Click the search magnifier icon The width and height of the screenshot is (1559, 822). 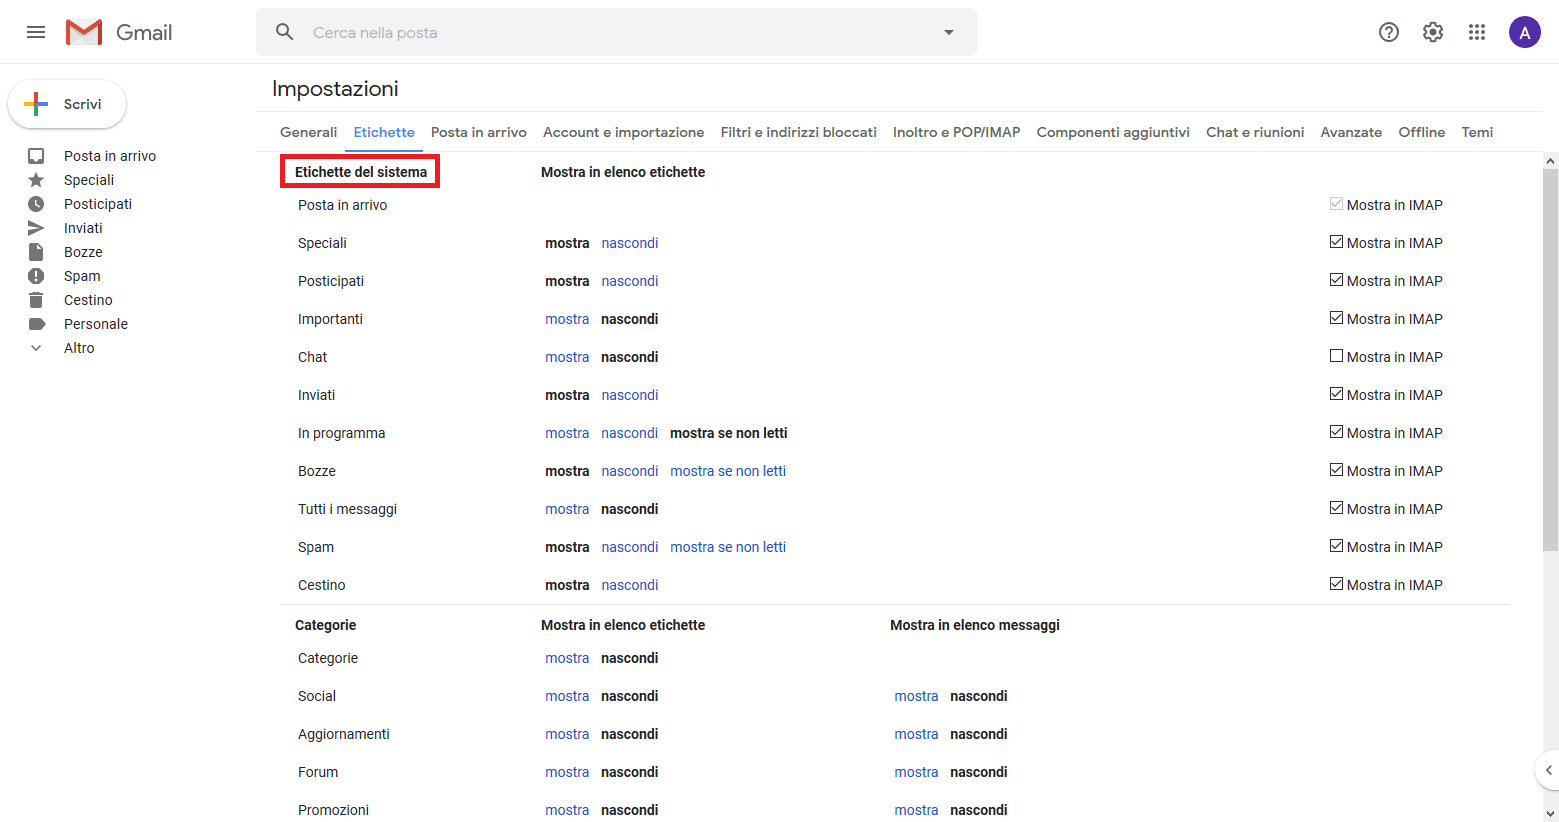coord(285,32)
